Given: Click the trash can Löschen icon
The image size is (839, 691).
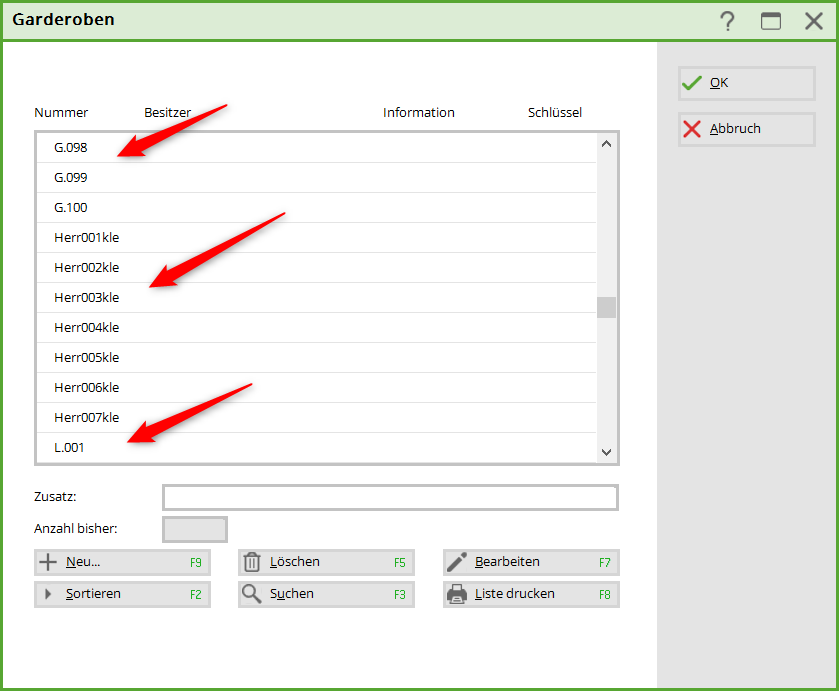Looking at the screenshot, I should 251,562.
